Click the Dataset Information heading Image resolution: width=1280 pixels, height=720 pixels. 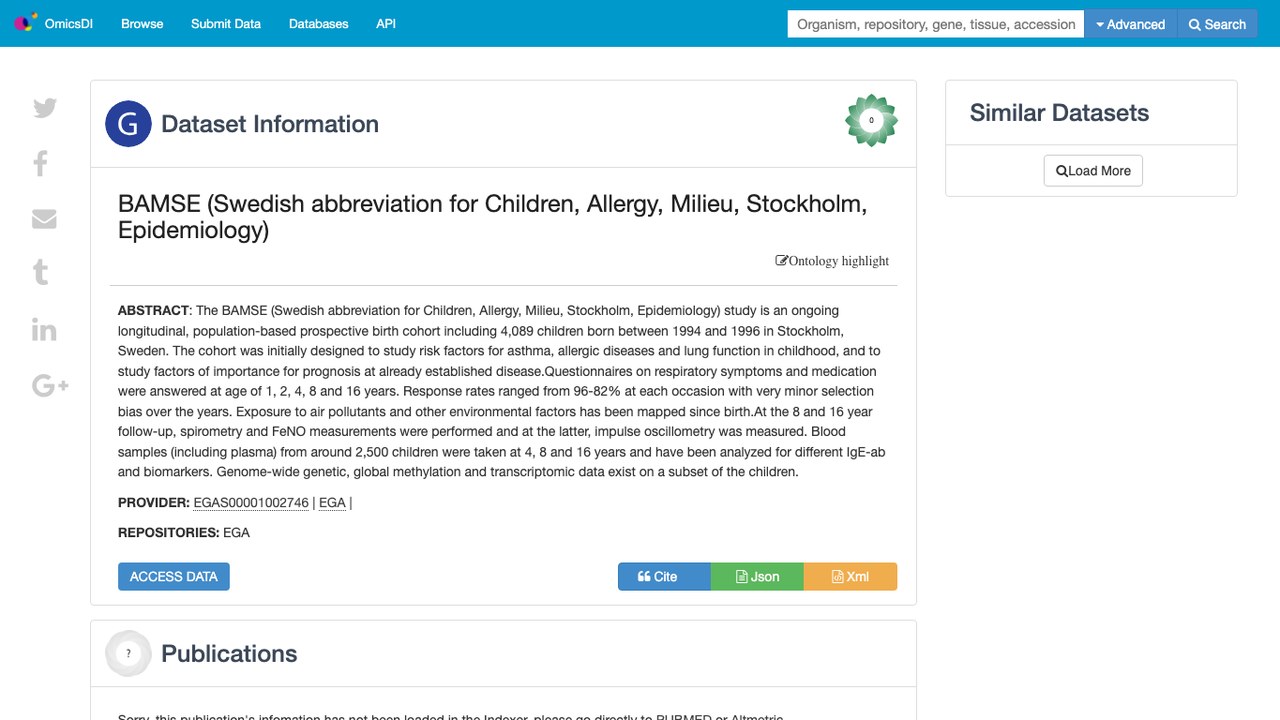click(x=270, y=124)
